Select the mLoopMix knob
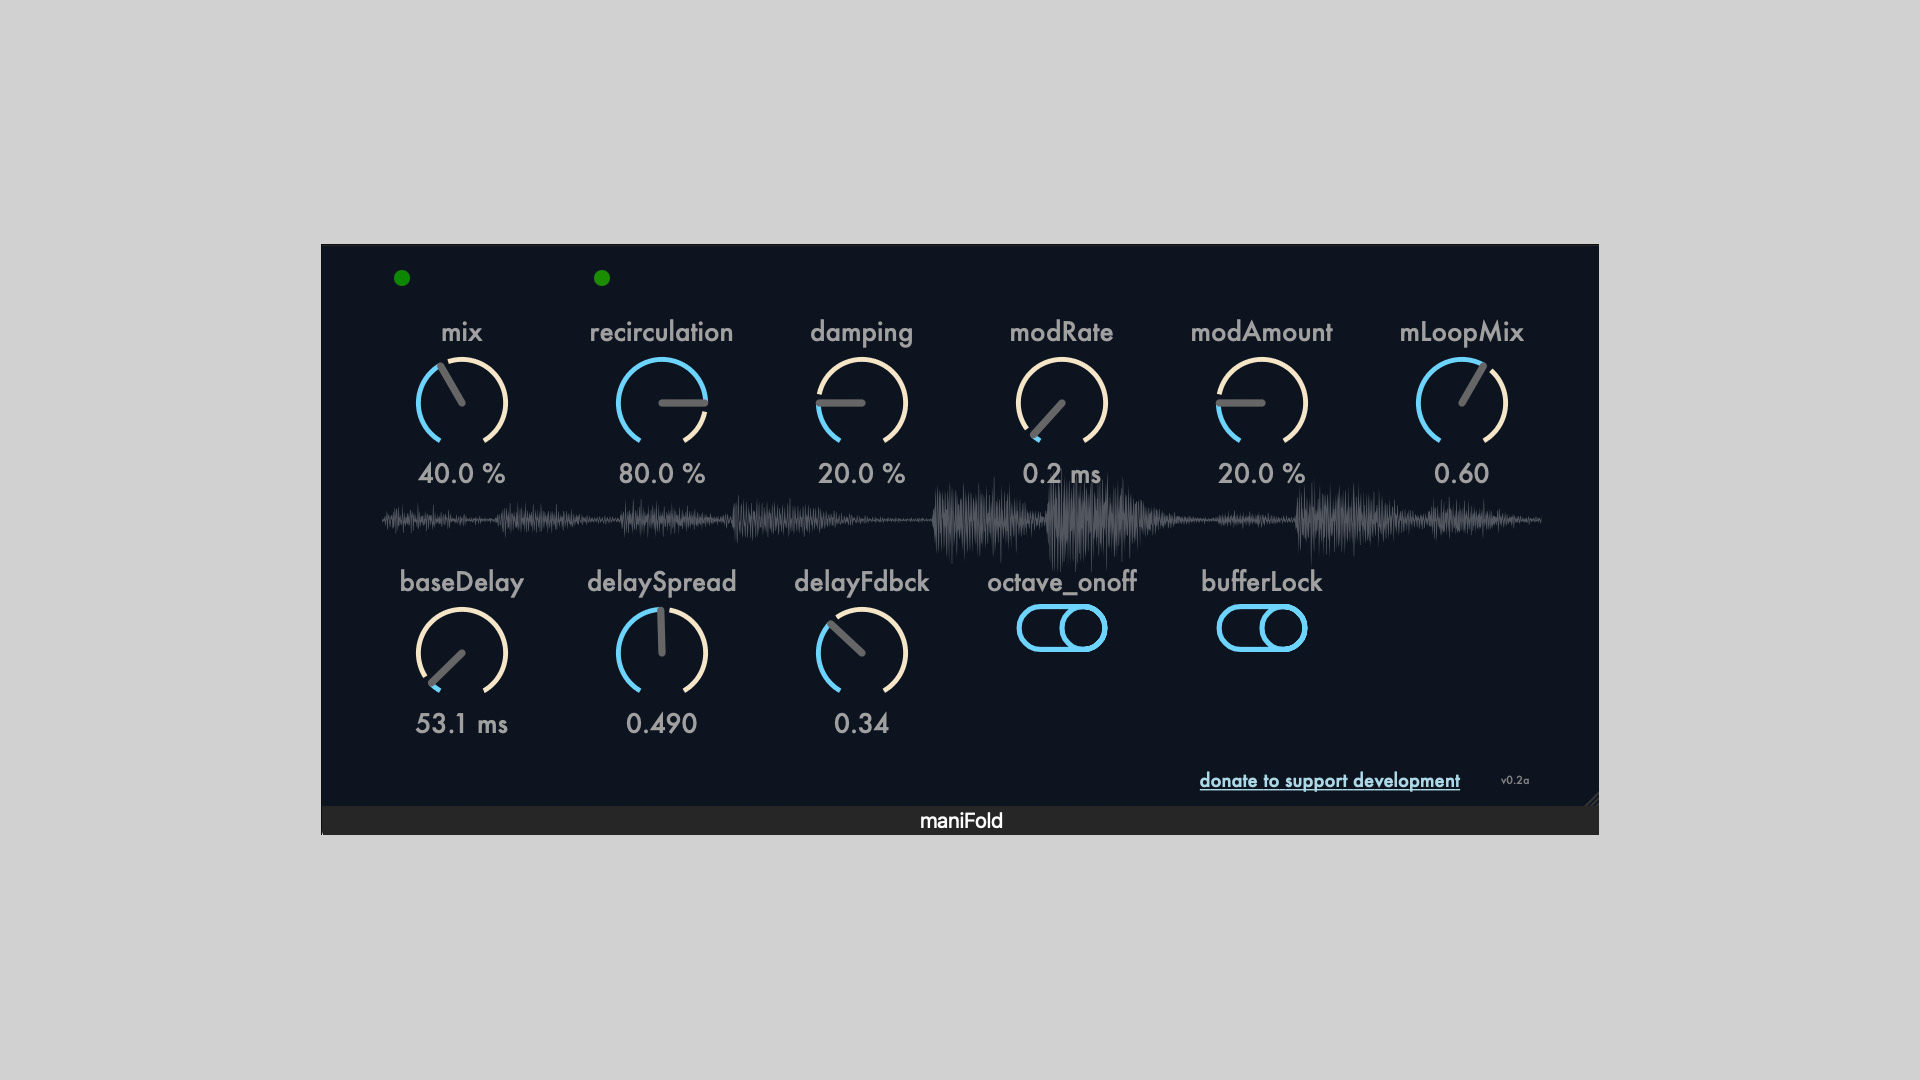Image resolution: width=1920 pixels, height=1080 pixels. (1462, 402)
